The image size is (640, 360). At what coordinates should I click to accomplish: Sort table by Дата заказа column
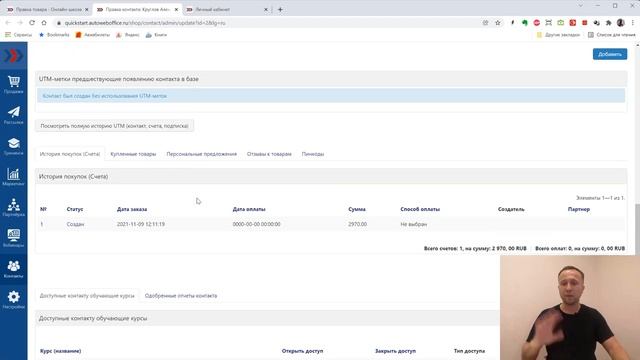[x=132, y=209]
